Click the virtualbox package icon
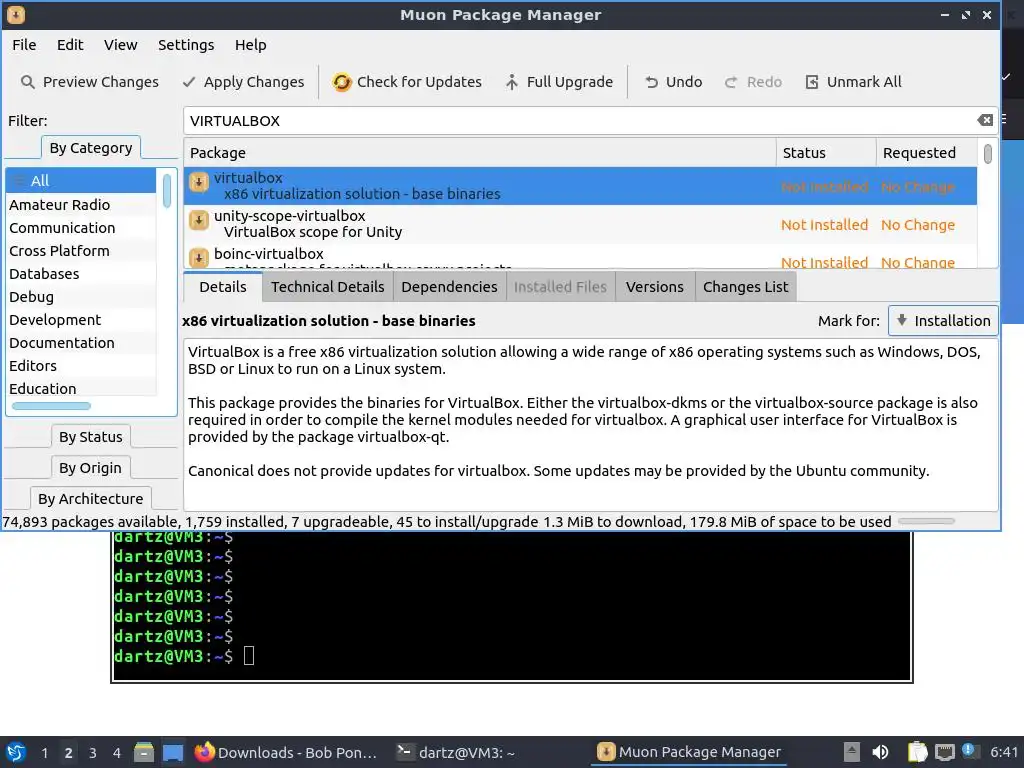 pyautogui.click(x=199, y=182)
